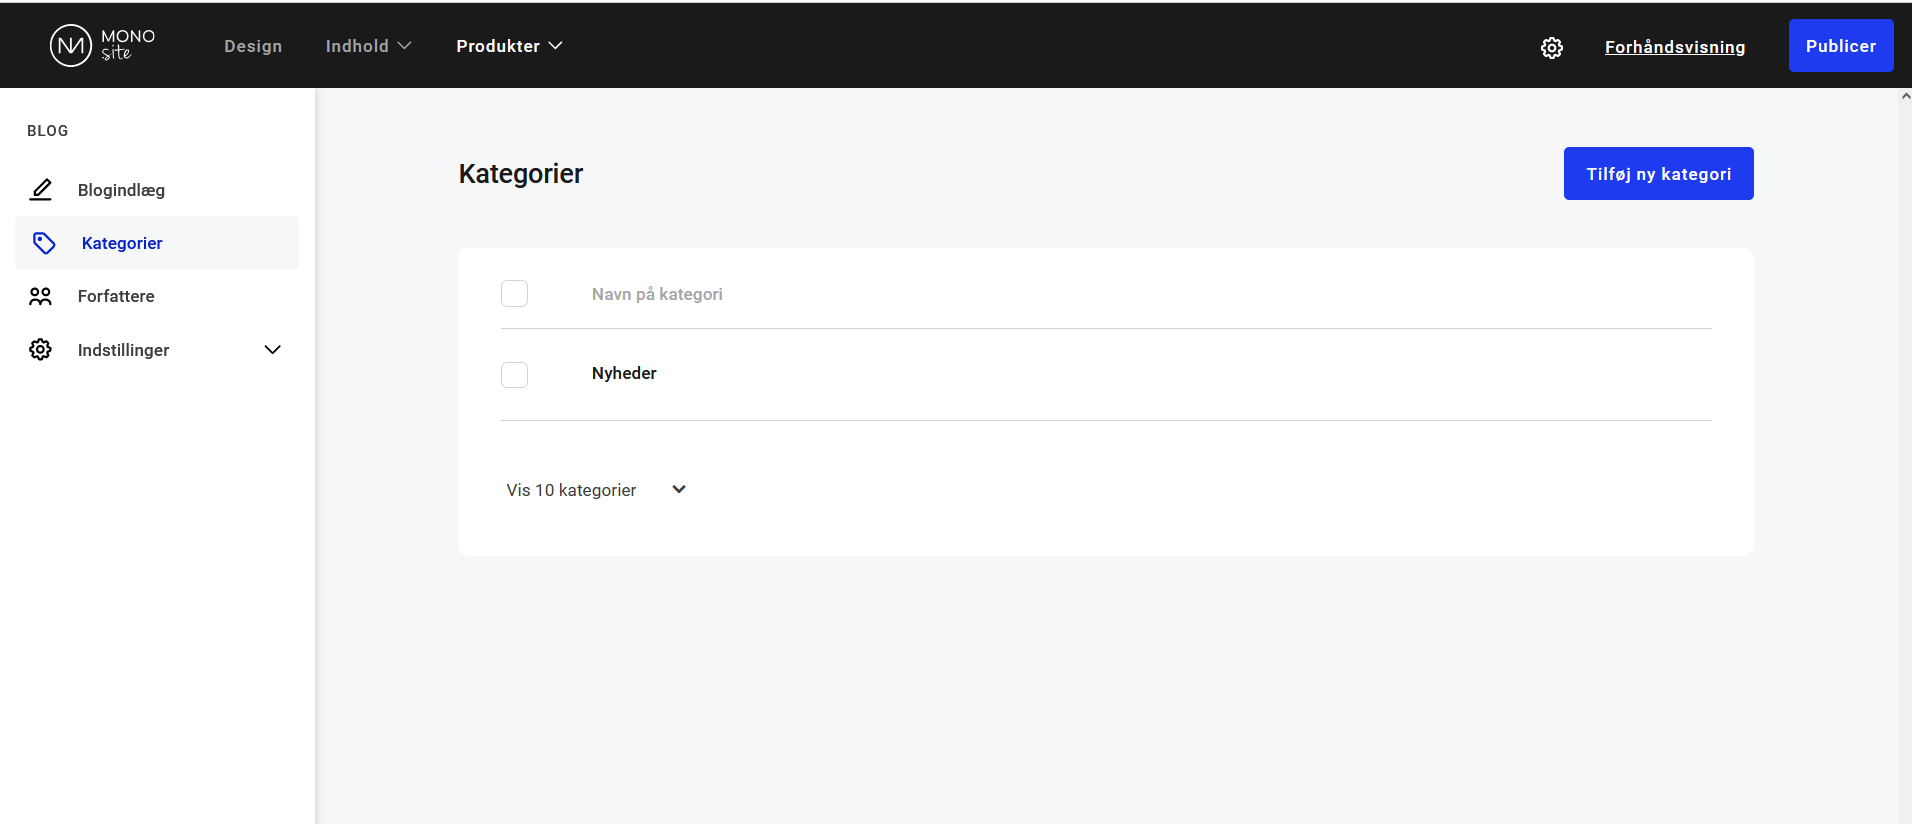Select the Nyheder category checkbox
Viewport: 1912px width, 824px height.
(x=514, y=374)
